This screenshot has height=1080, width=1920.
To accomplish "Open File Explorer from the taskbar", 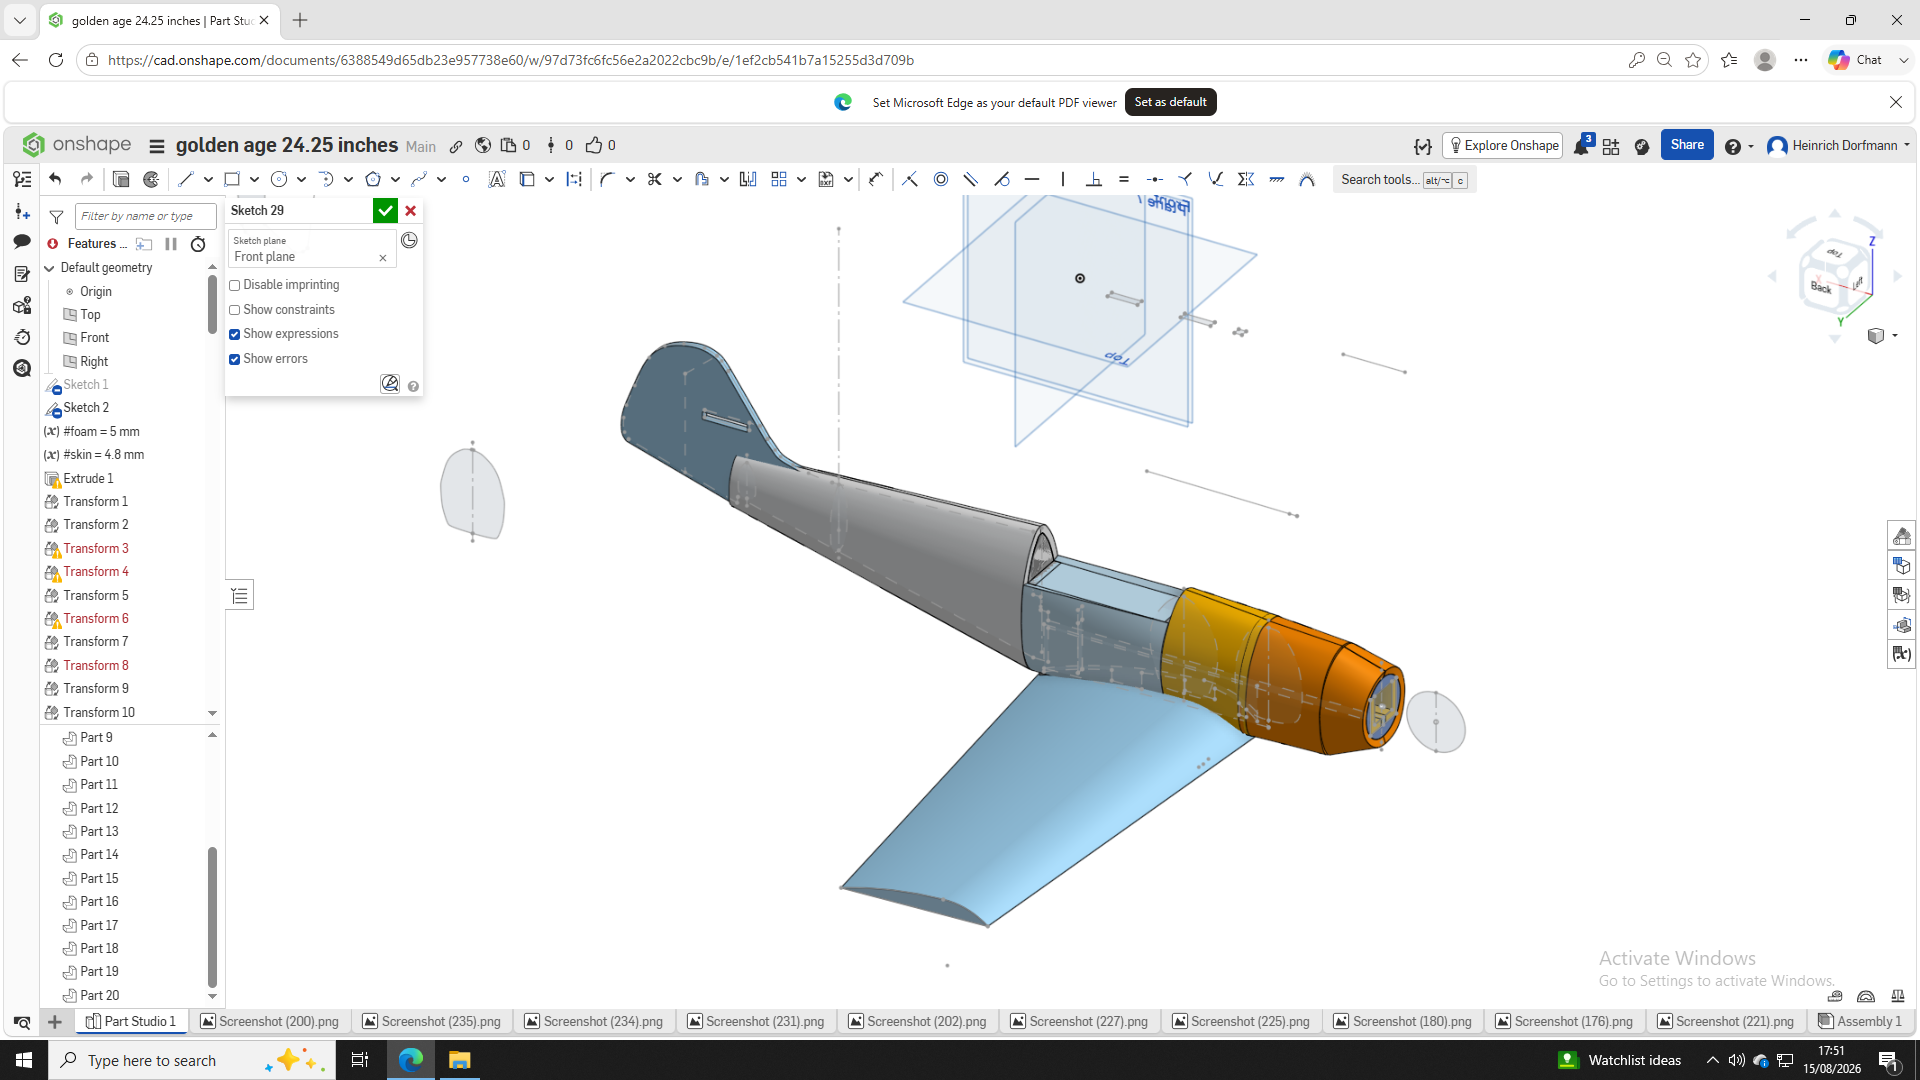I will pyautogui.click(x=459, y=1060).
